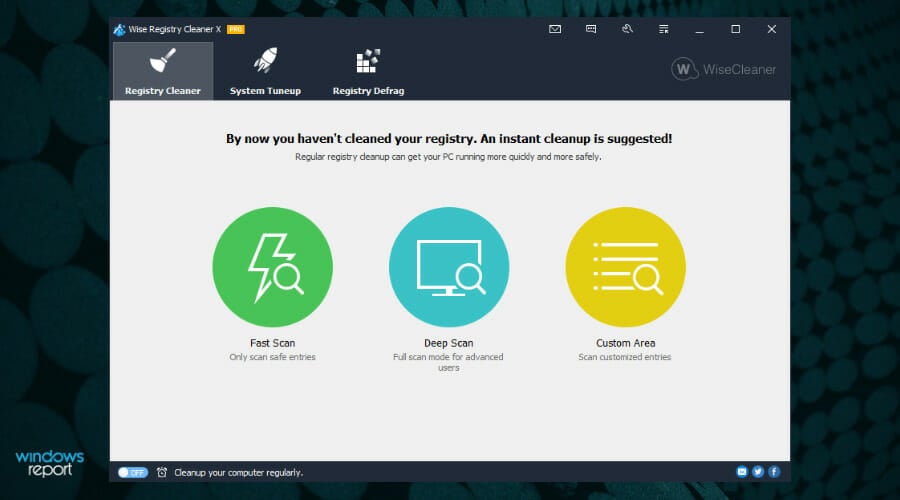900x500 pixels.
Task: Click the "Custom Area" label
Action: coord(626,343)
